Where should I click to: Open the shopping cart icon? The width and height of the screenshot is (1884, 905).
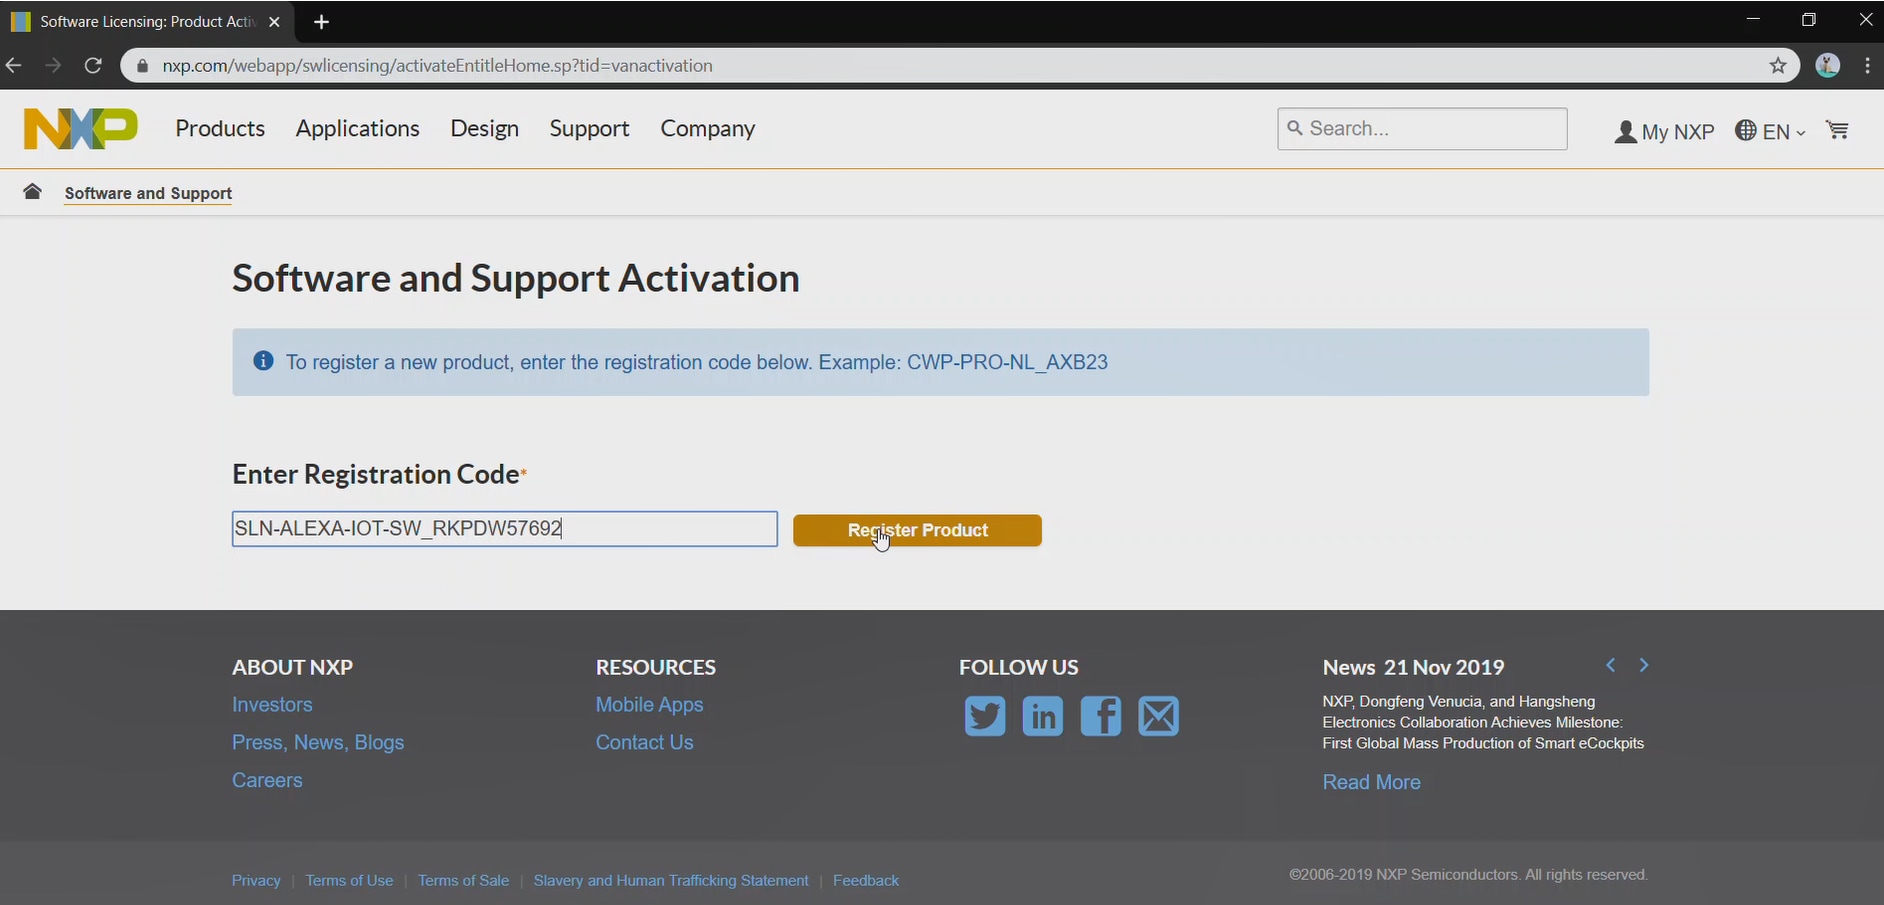pos(1837,130)
